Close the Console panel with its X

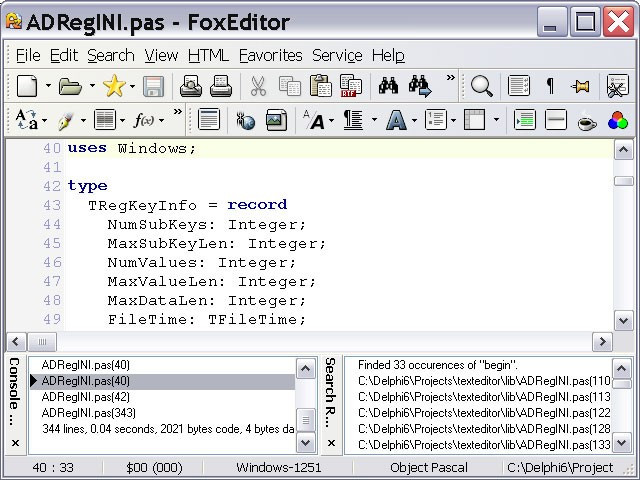point(16,443)
